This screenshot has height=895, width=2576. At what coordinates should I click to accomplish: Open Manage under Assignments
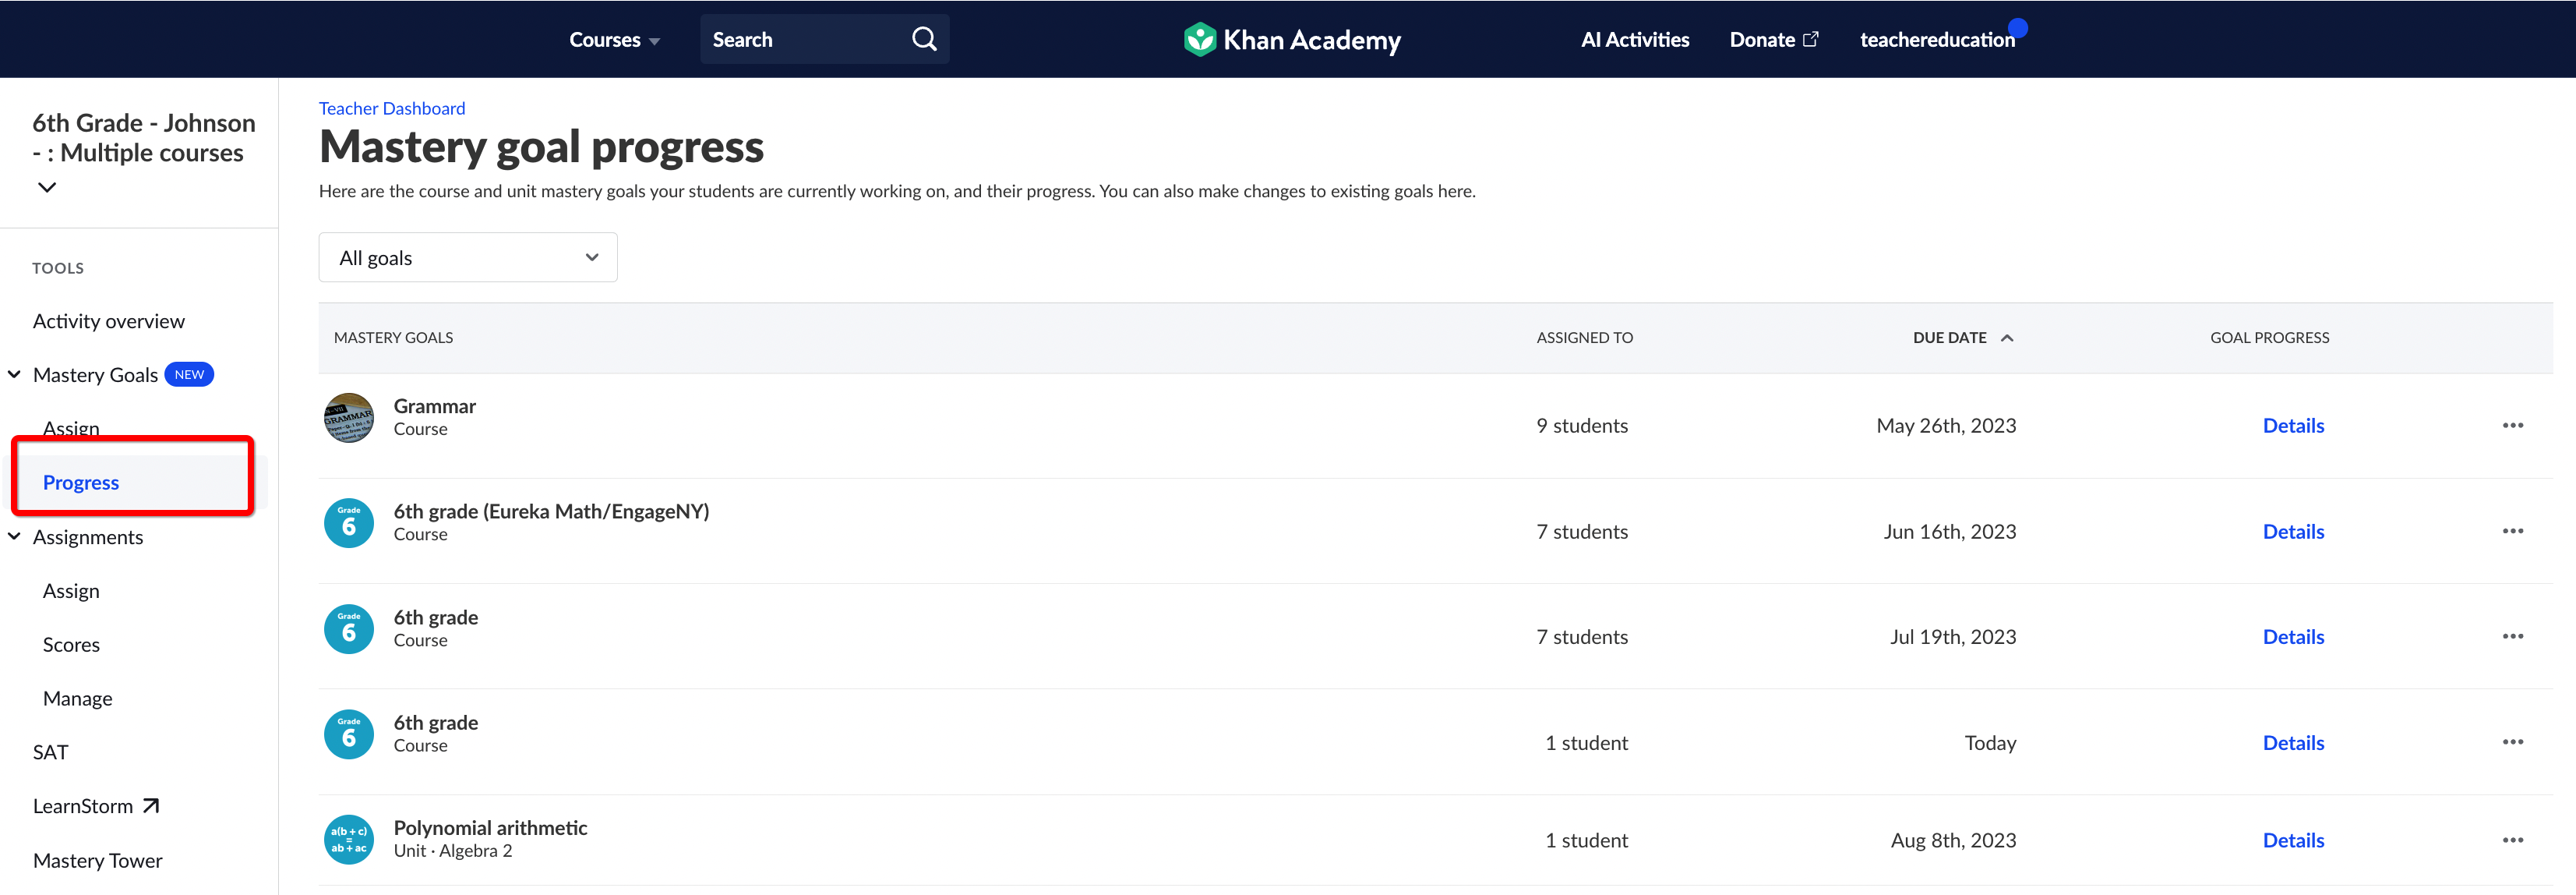click(x=77, y=699)
